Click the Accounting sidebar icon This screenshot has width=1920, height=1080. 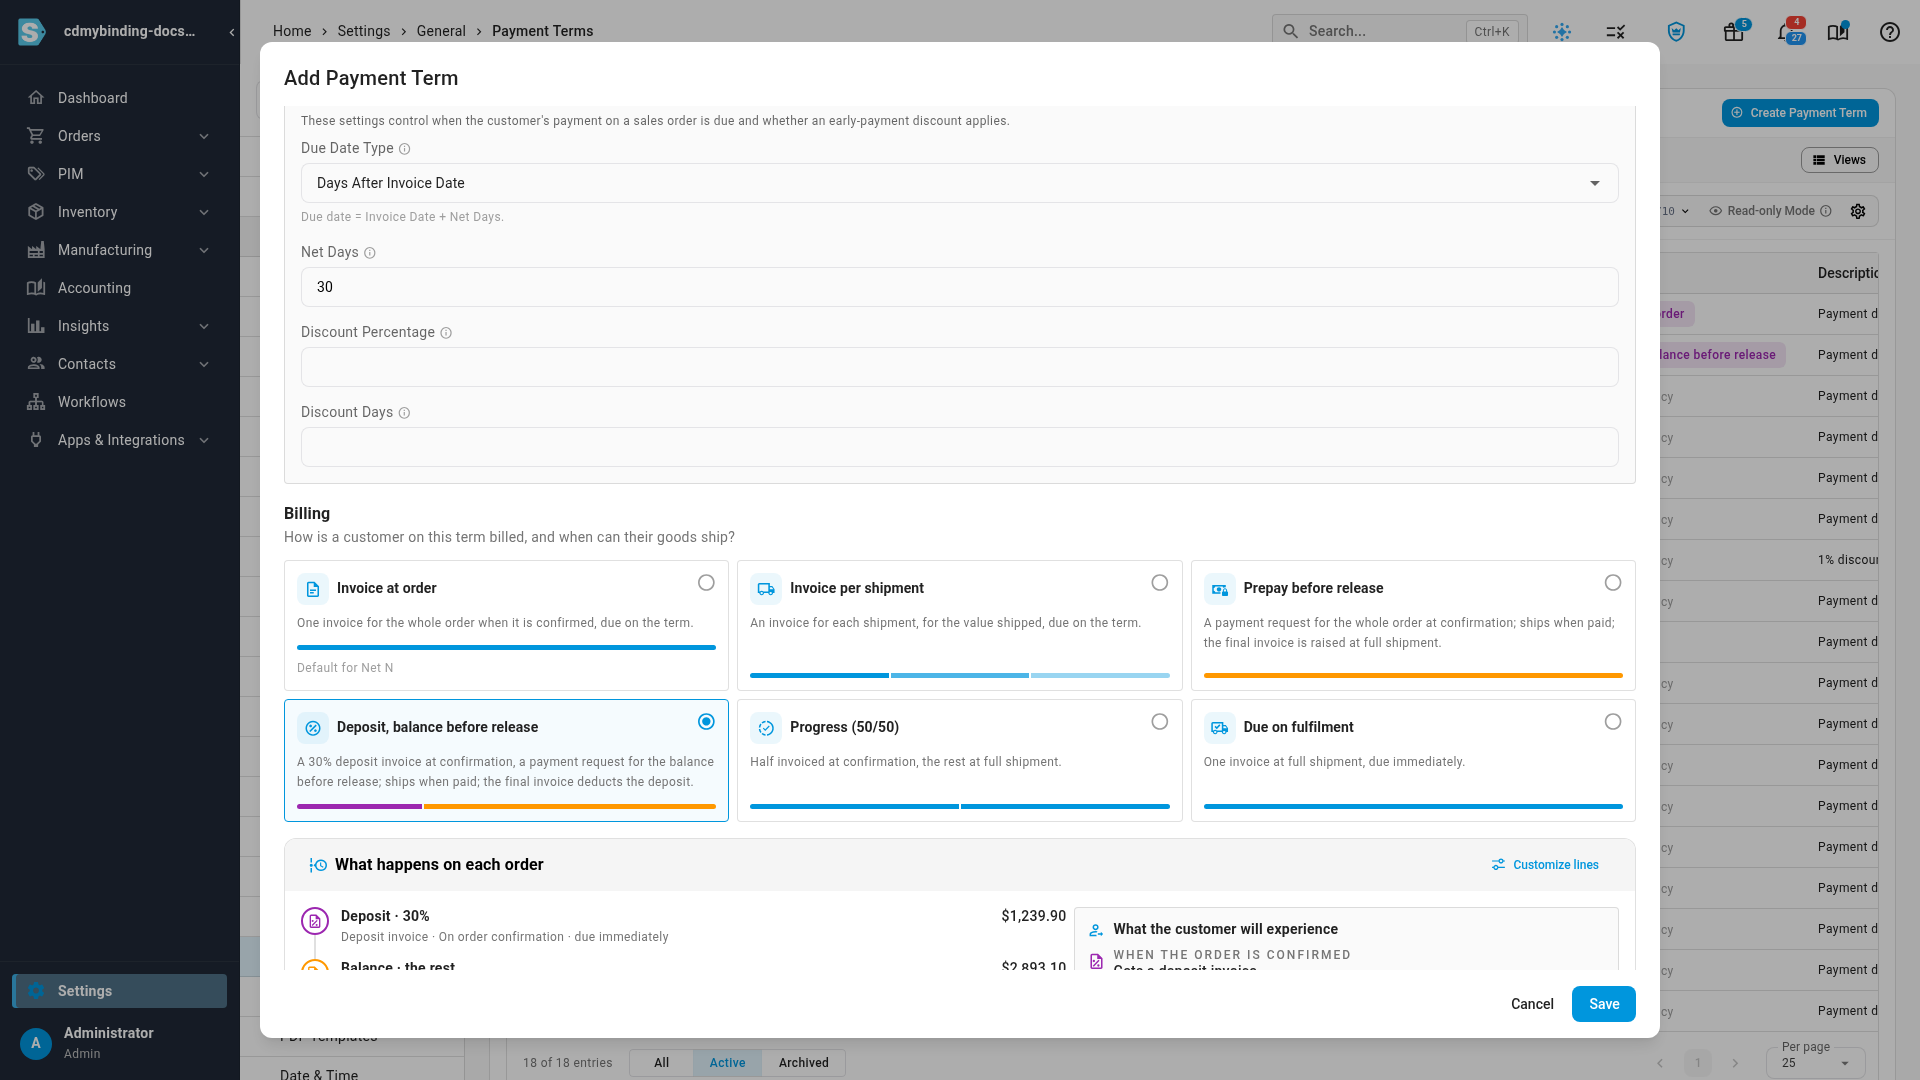pyautogui.click(x=36, y=288)
